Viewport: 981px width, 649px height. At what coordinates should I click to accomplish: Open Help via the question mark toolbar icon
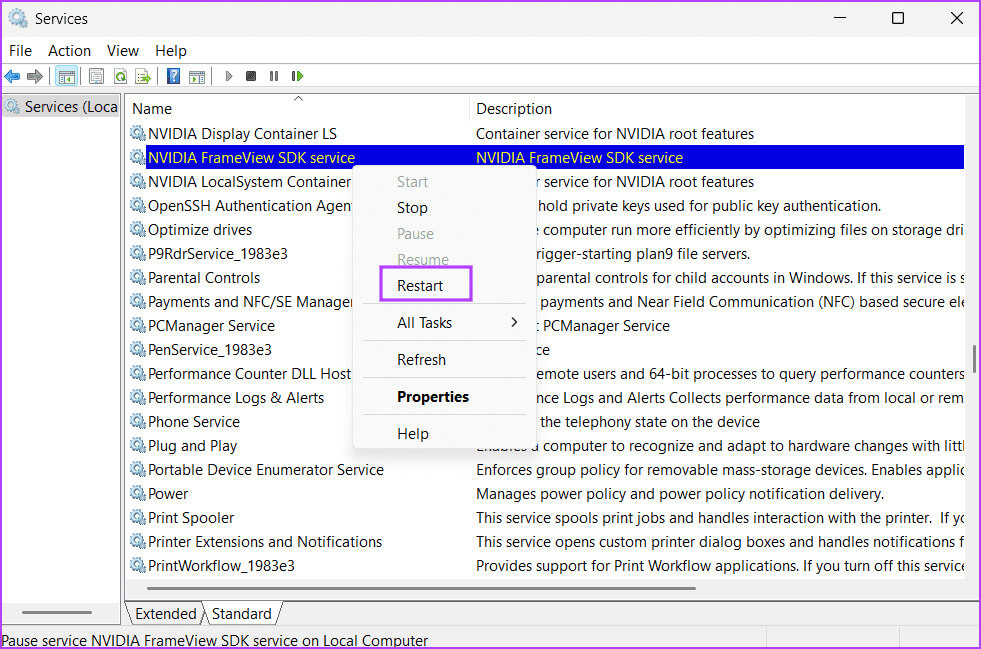tap(173, 76)
